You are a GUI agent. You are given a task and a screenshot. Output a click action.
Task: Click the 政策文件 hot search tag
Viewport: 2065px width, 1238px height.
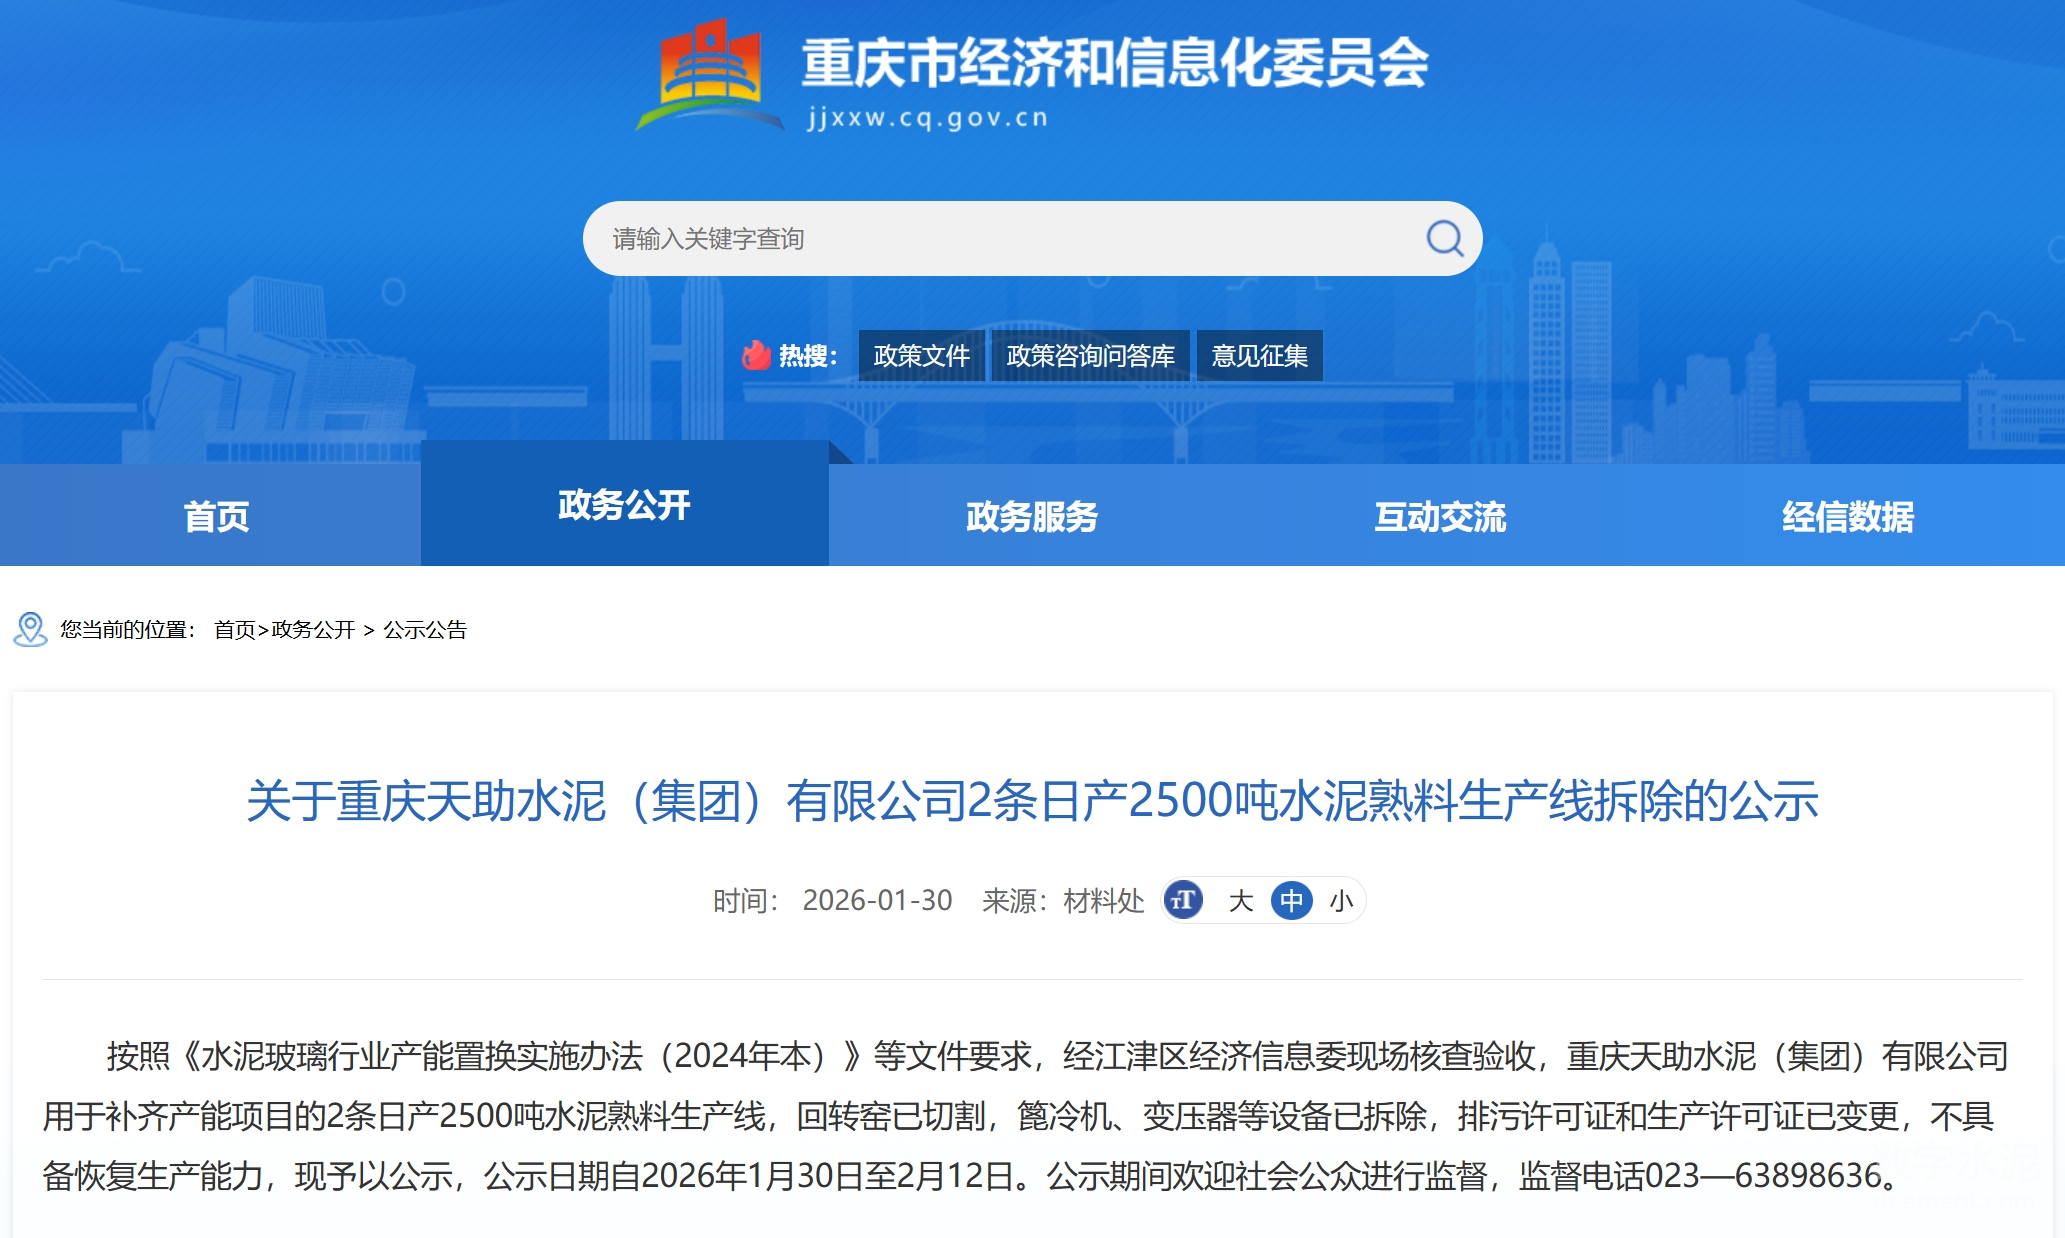coord(921,356)
